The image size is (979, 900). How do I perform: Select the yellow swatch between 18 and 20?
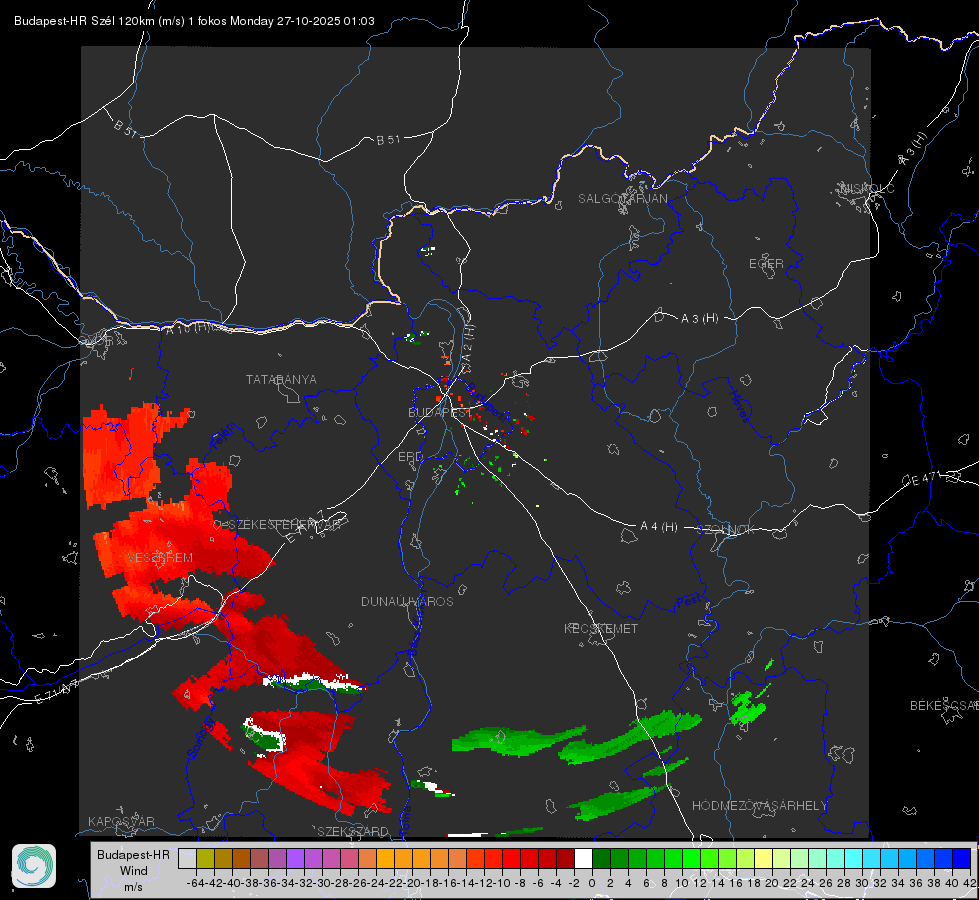pyautogui.click(x=763, y=858)
